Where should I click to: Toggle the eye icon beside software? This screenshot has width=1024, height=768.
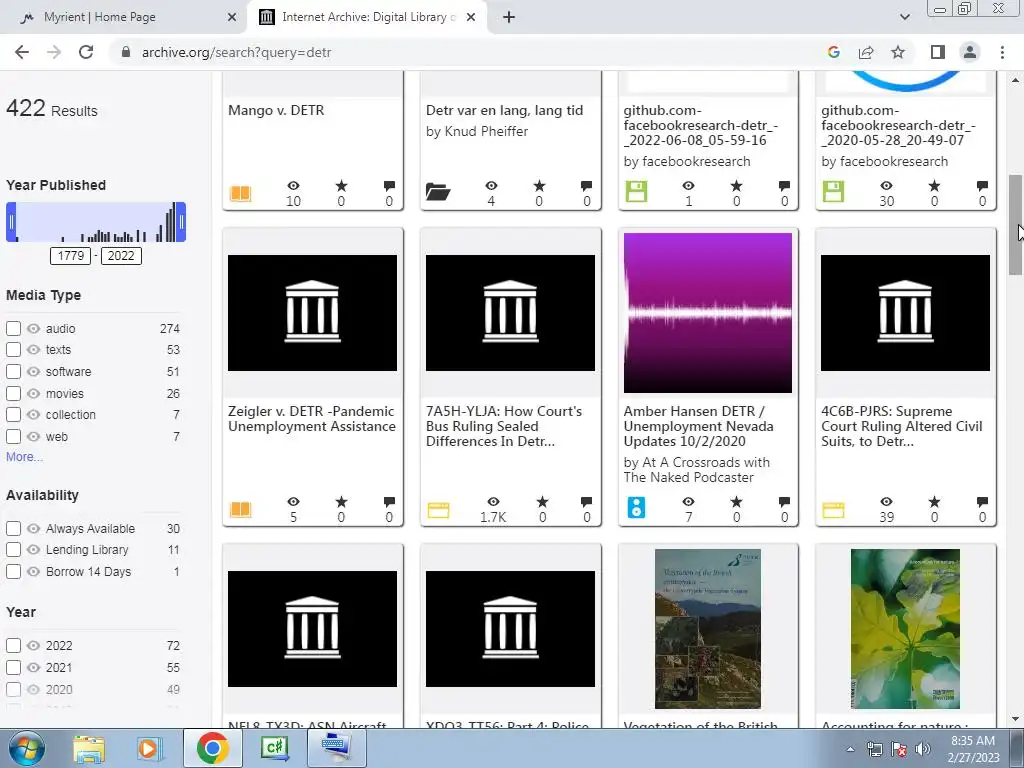[33, 372]
